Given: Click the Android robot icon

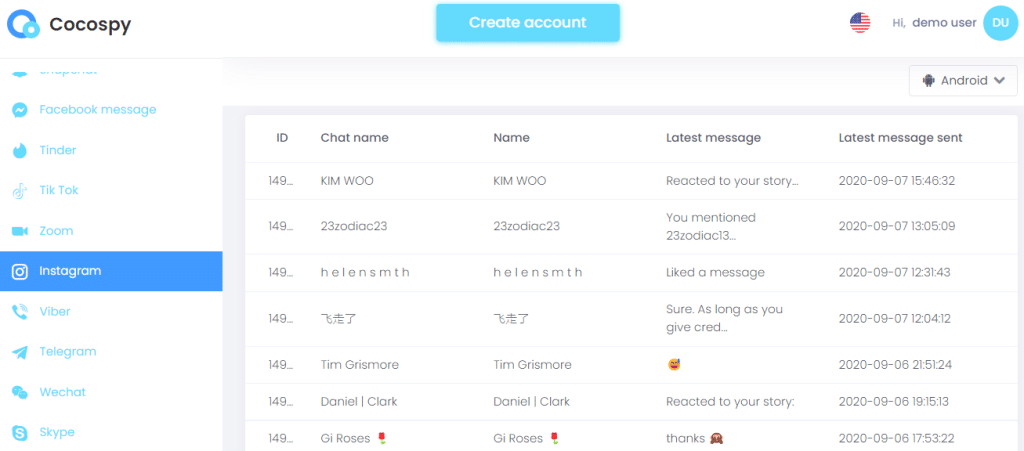Looking at the screenshot, I should (928, 81).
